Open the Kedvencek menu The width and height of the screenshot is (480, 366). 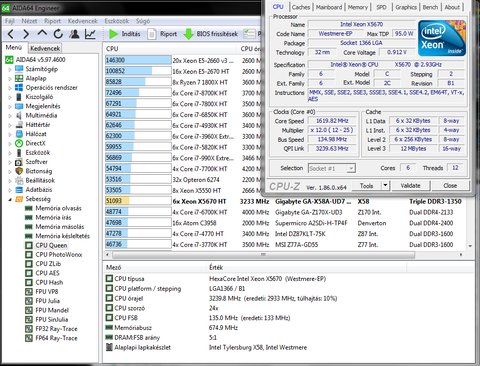[83, 21]
